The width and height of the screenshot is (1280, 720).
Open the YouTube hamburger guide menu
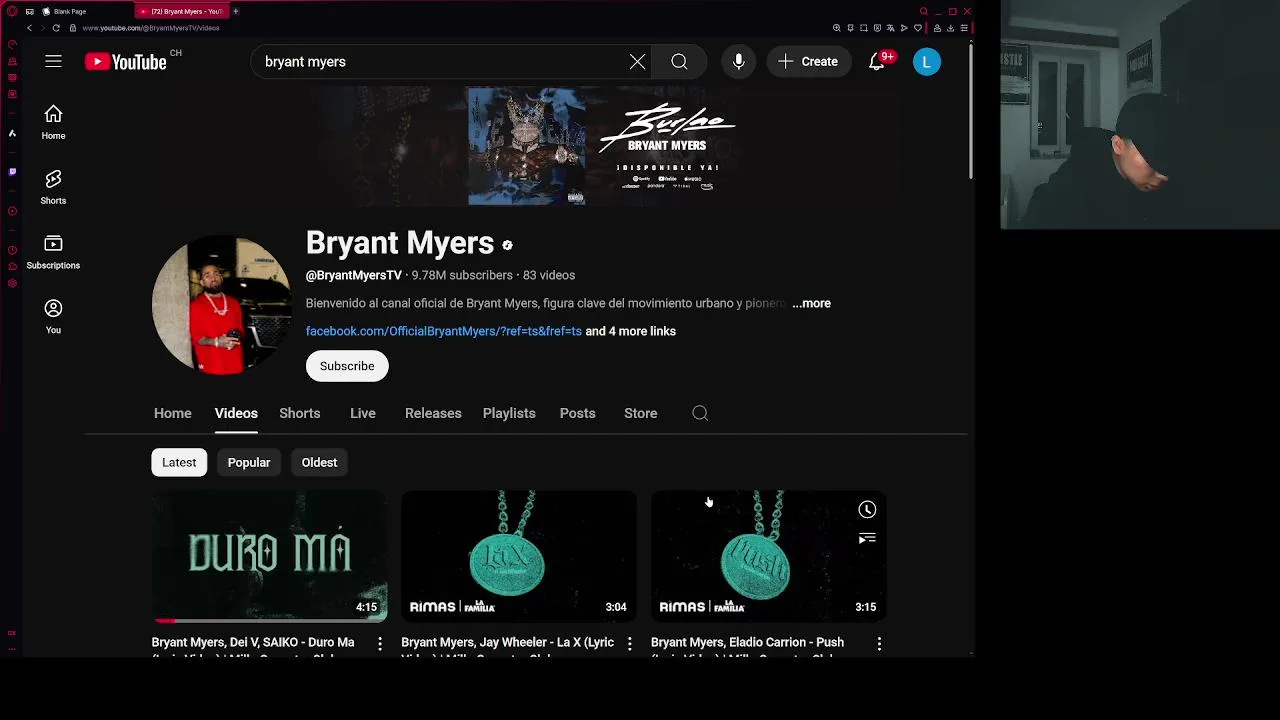(53, 62)
